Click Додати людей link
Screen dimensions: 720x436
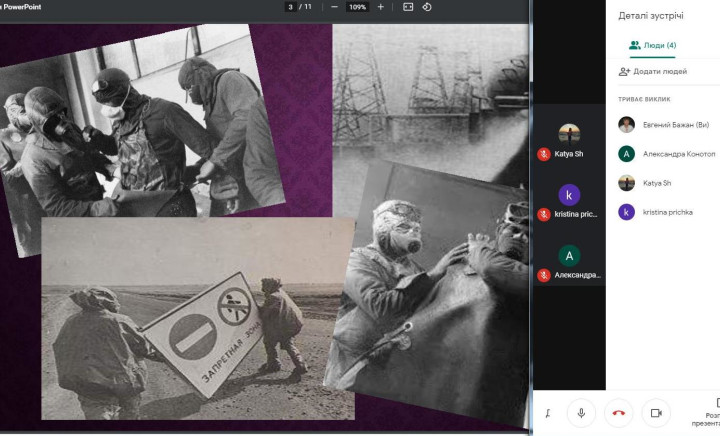click(661, 72)
